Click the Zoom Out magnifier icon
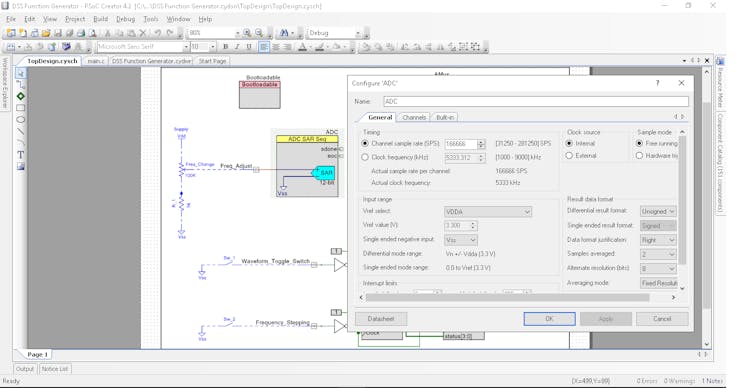Screen dimensions: 740x388 (259, 33)
